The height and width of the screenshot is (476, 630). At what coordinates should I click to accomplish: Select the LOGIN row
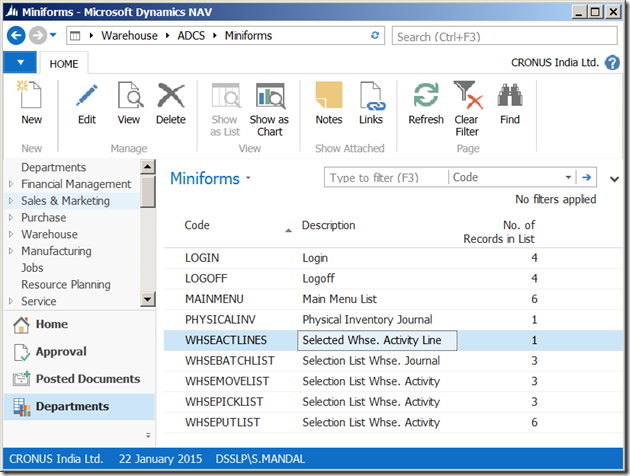(393, 258)
